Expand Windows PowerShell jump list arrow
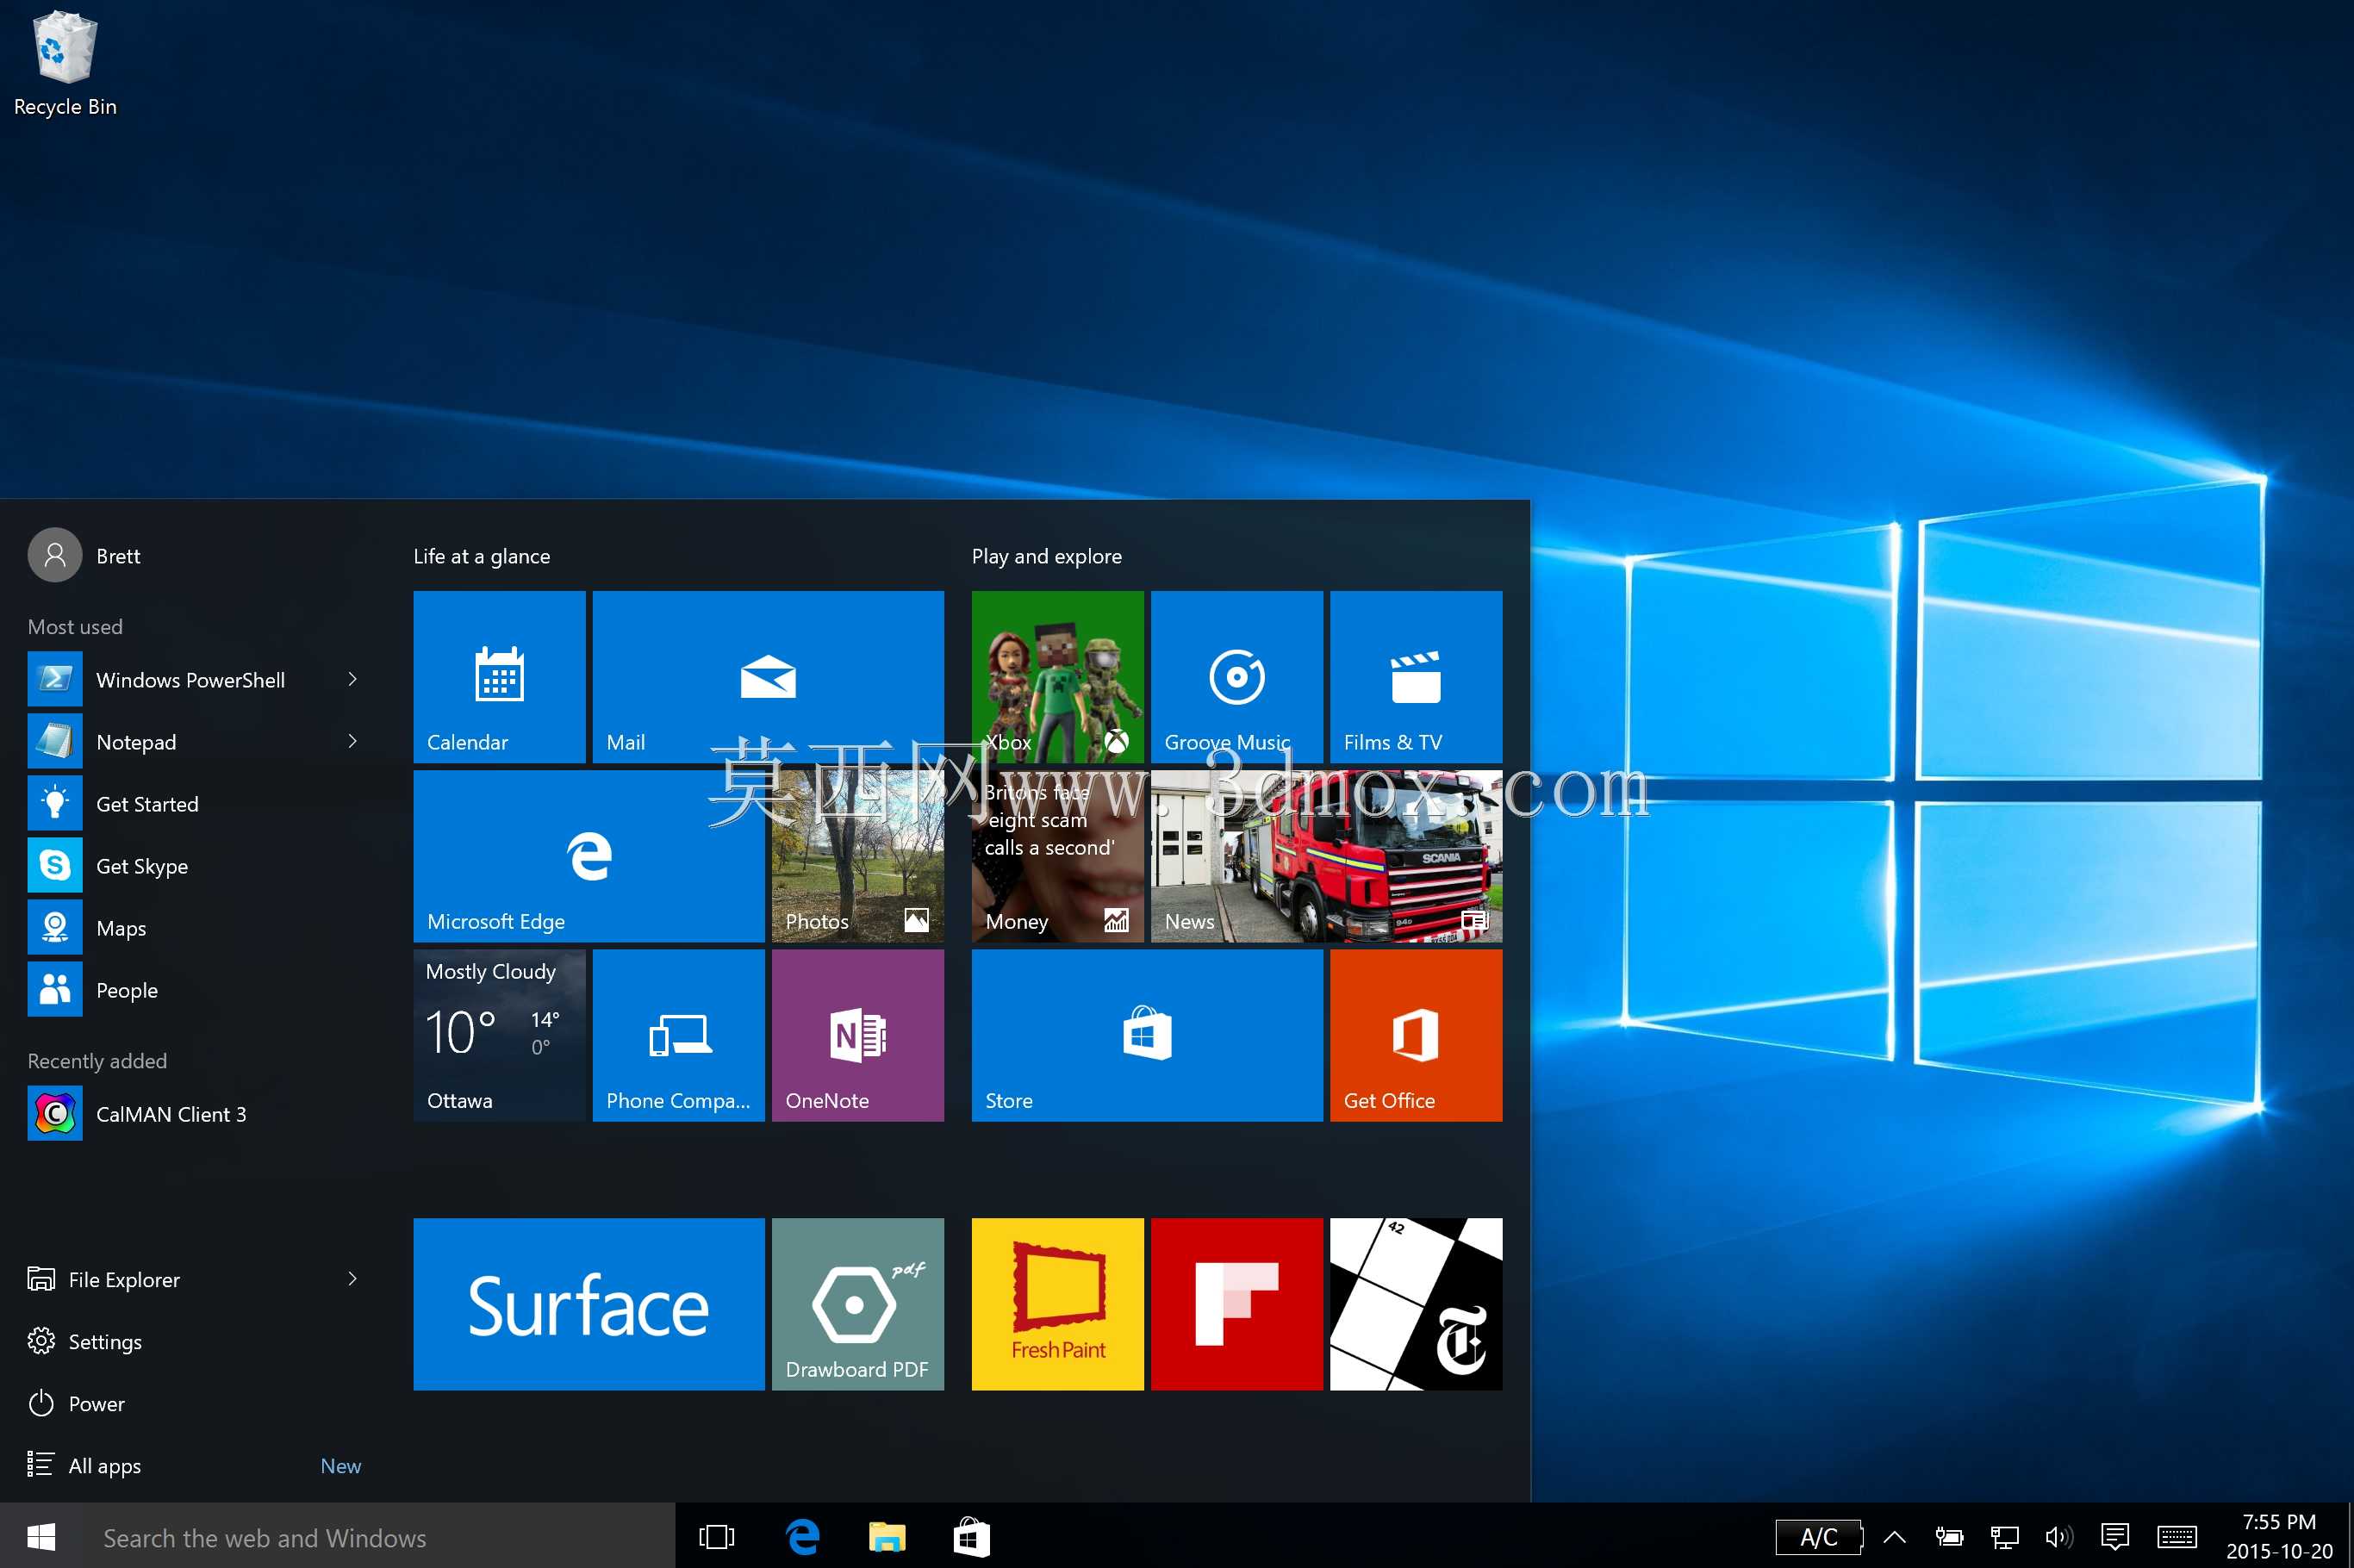The image size is (2354, 1568). tap(352, 680)
